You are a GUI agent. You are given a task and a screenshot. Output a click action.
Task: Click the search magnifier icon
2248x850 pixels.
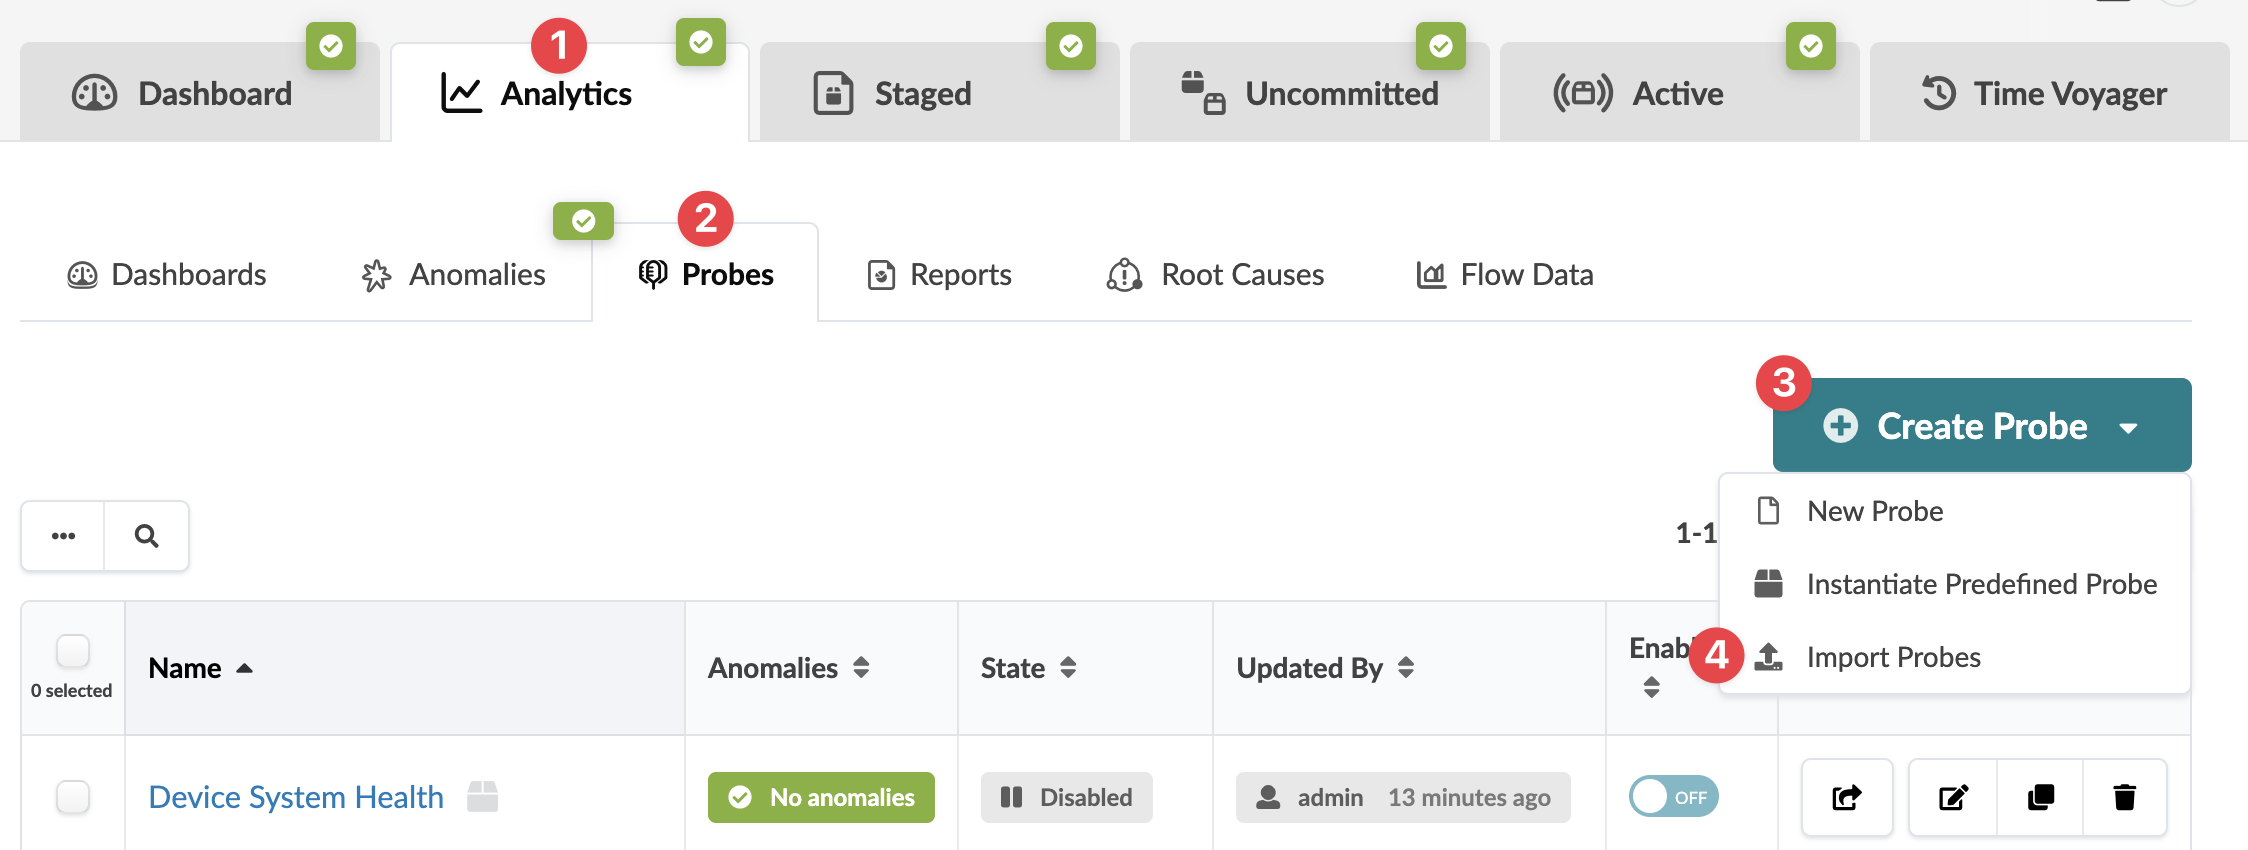(x=146, y=536)
